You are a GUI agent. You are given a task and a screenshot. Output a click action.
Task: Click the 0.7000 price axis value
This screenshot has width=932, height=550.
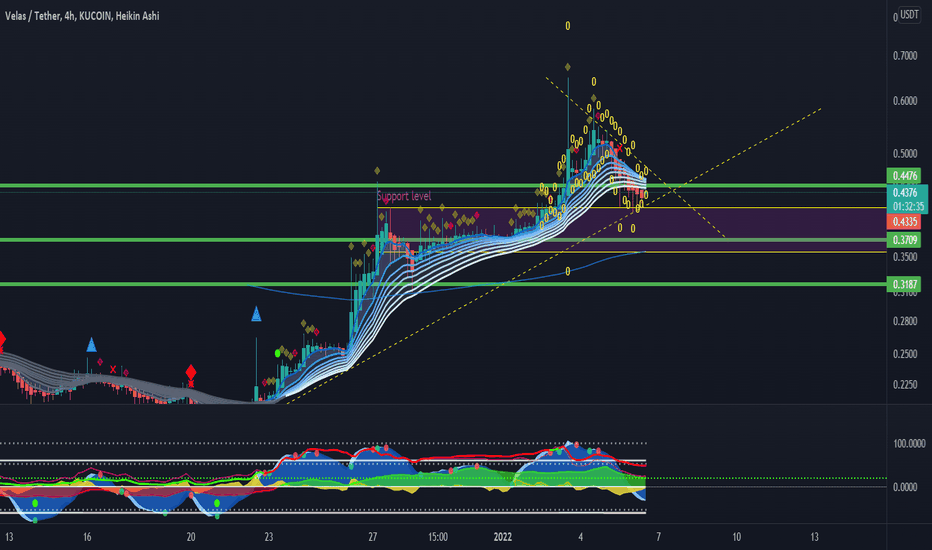point(905,56)
